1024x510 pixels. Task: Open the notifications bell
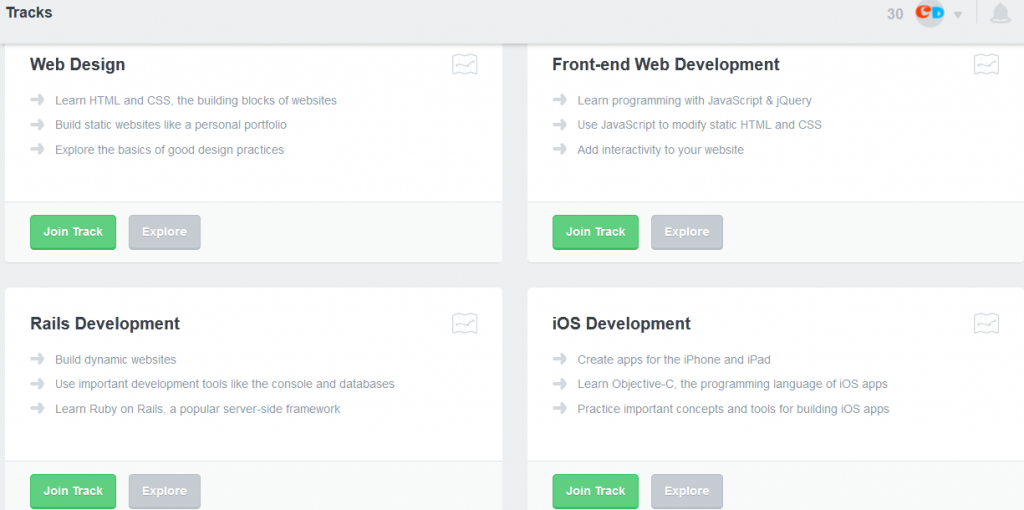[x=999, y=14]
